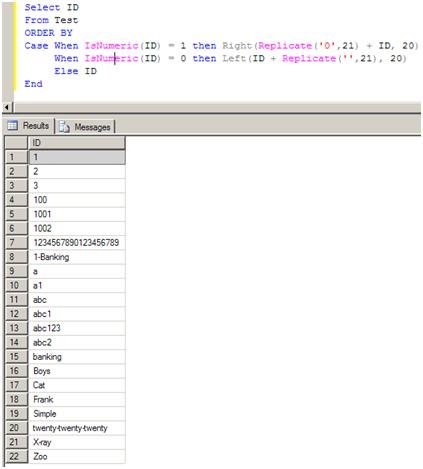Click the horizontal scrollbar track of editor
423x469 pixels.
217,108
